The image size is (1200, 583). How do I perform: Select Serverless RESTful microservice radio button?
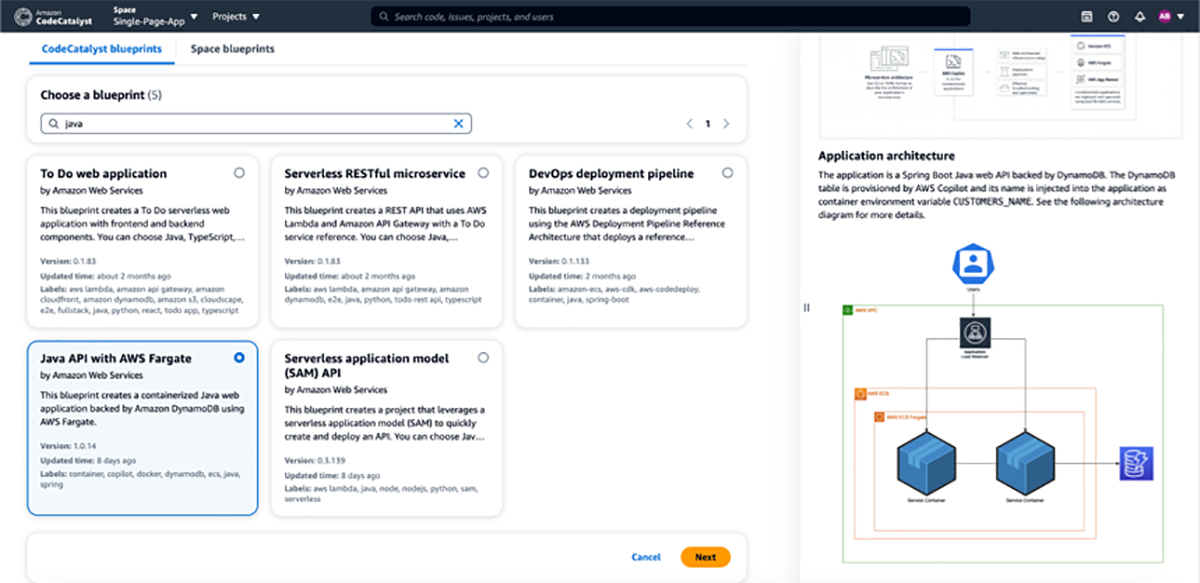pos(483,173)
